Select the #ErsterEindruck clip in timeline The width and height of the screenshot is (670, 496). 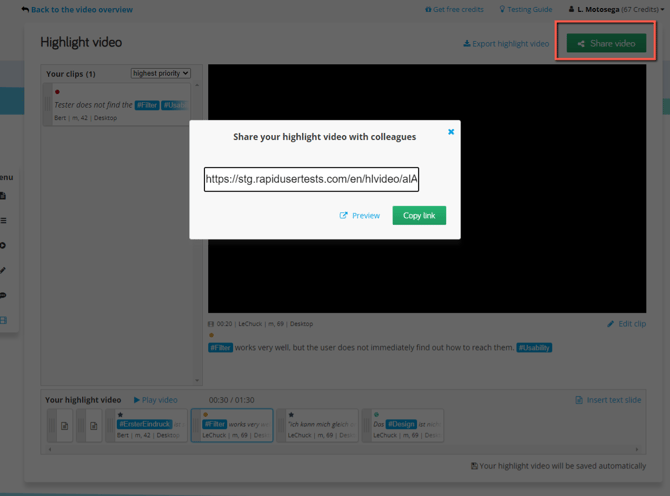click(x=146, y=425)
